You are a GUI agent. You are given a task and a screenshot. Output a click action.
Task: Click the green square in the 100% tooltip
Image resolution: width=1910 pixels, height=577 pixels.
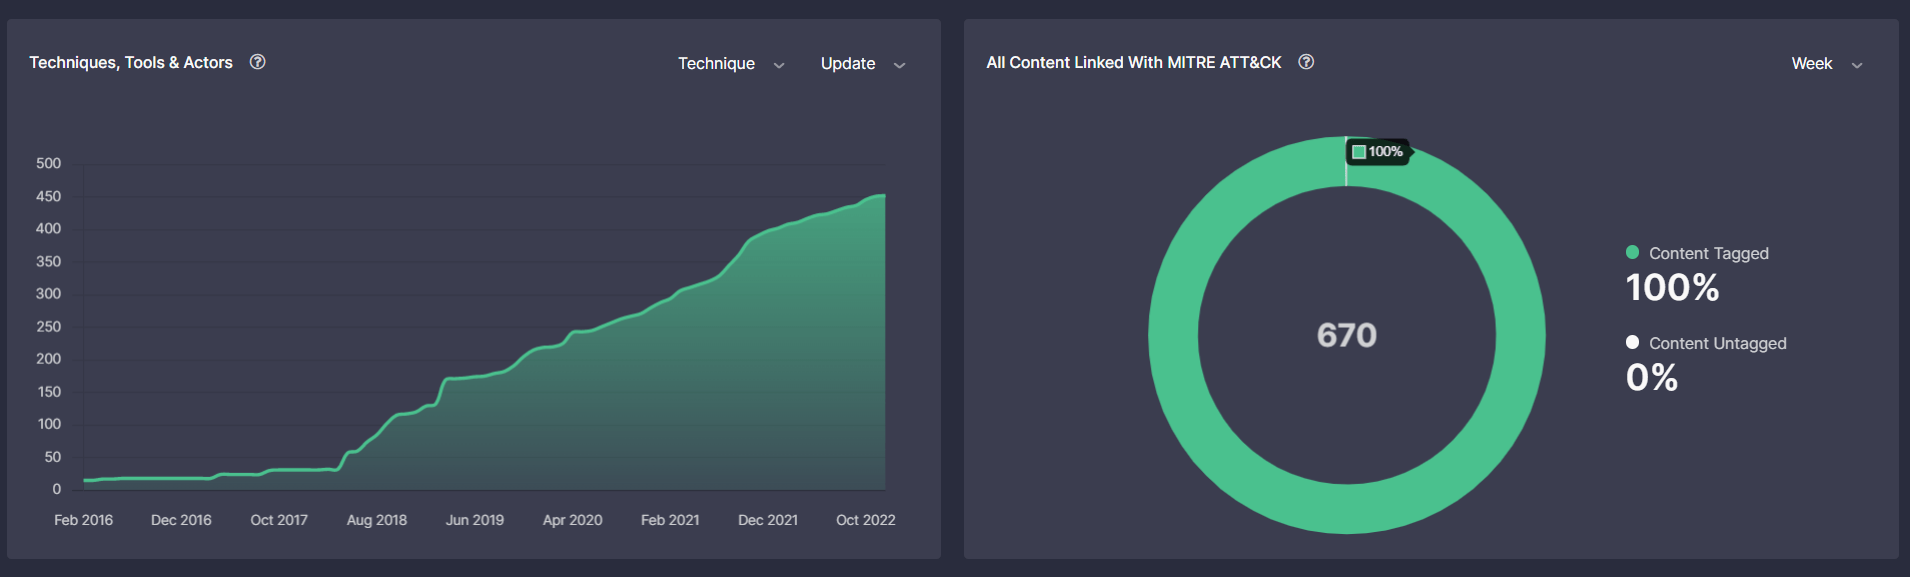click(x=1359, y=152)
